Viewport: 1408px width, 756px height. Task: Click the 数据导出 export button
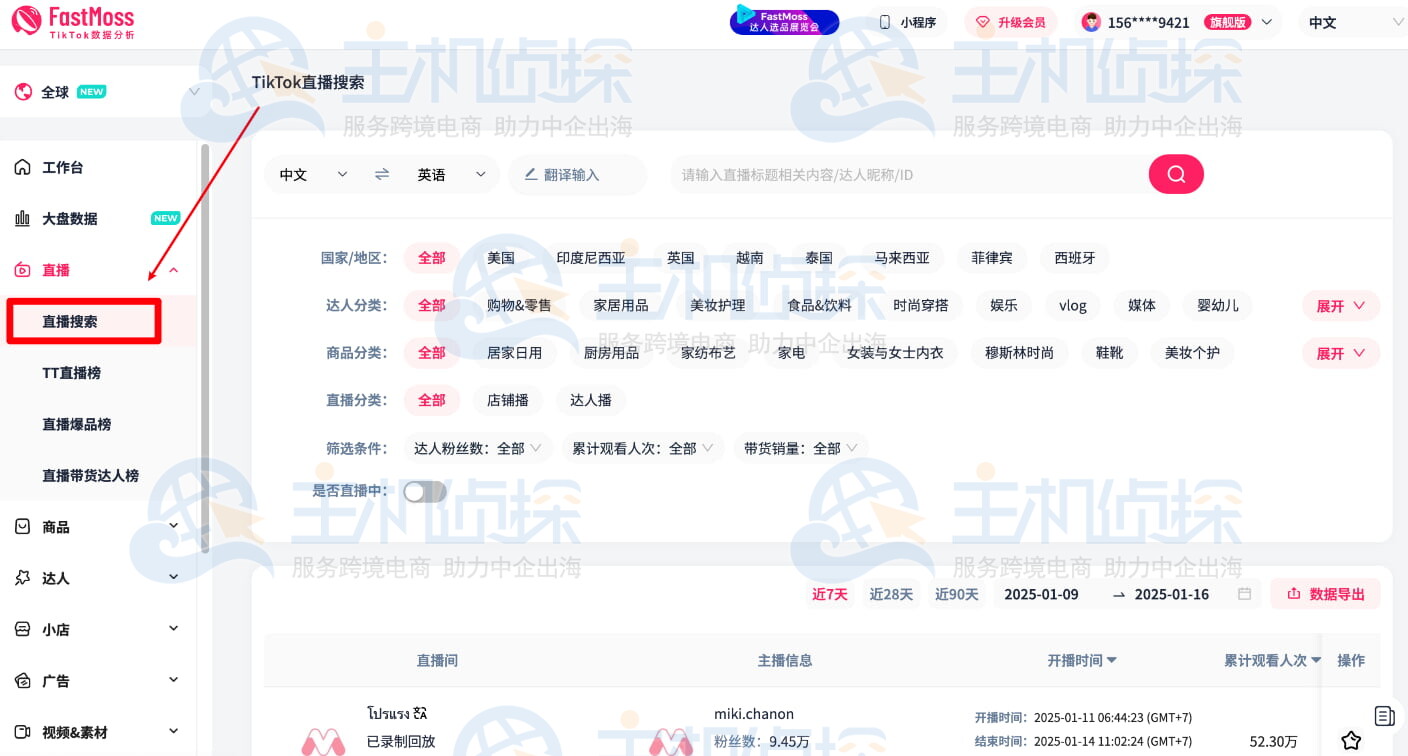click(1325, 593)
